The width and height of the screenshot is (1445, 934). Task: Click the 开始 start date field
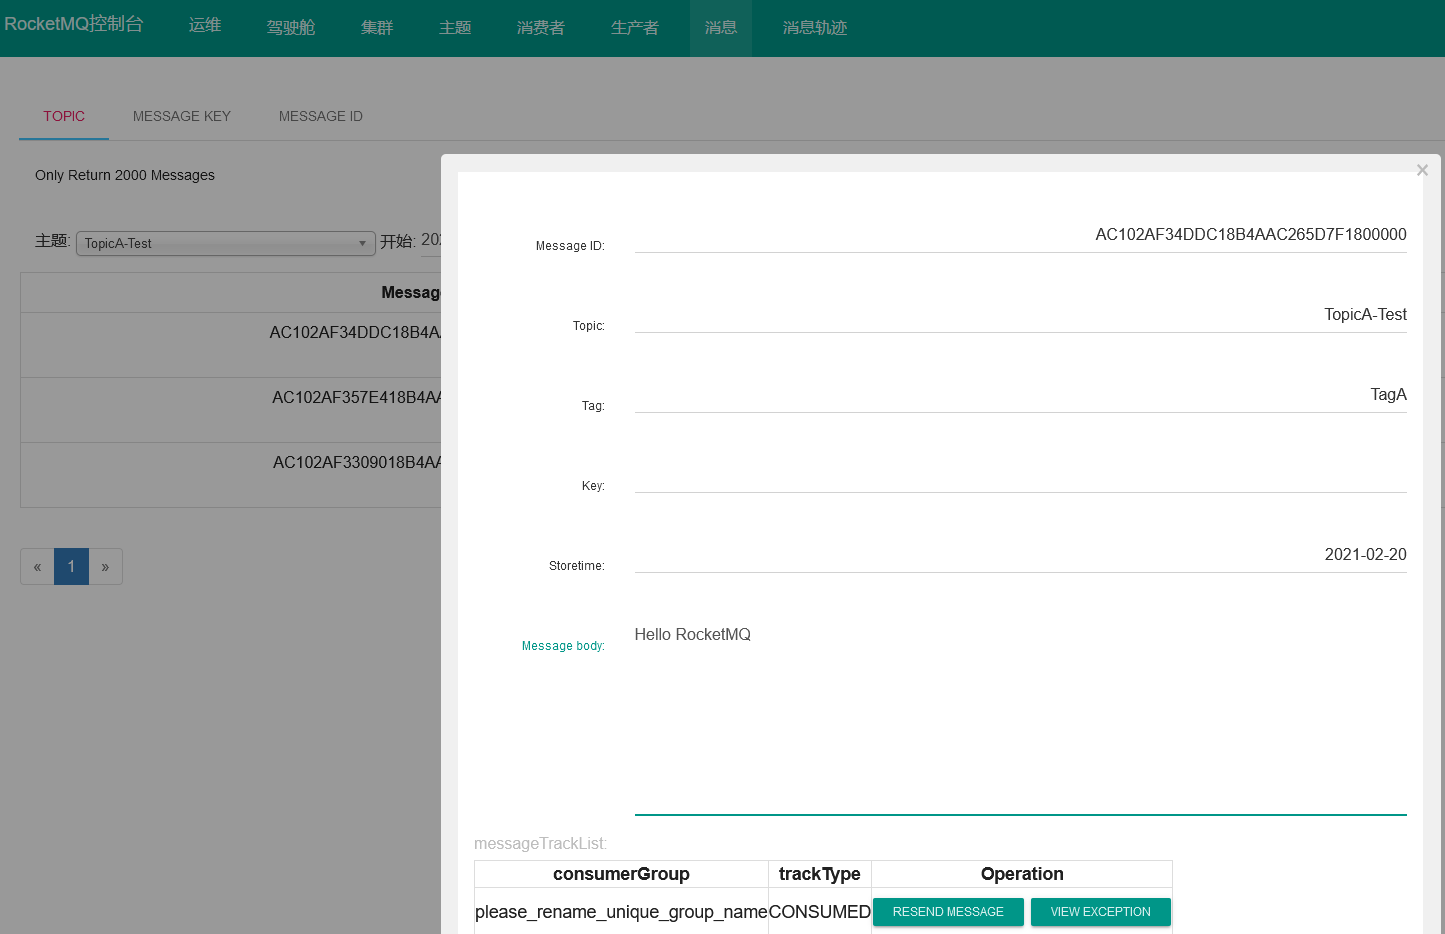point(431,241)
